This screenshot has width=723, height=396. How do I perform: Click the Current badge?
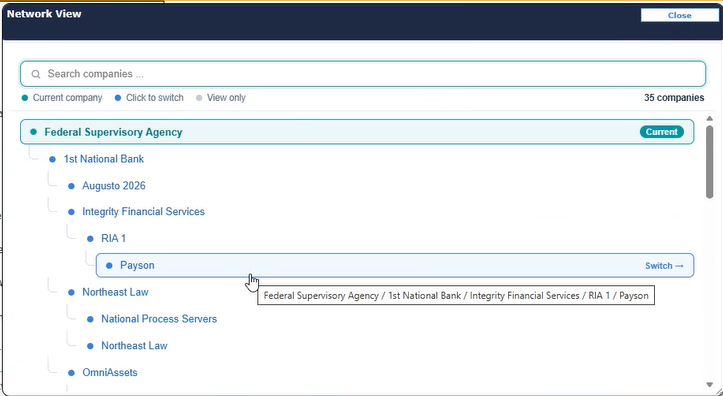point(662,132)
